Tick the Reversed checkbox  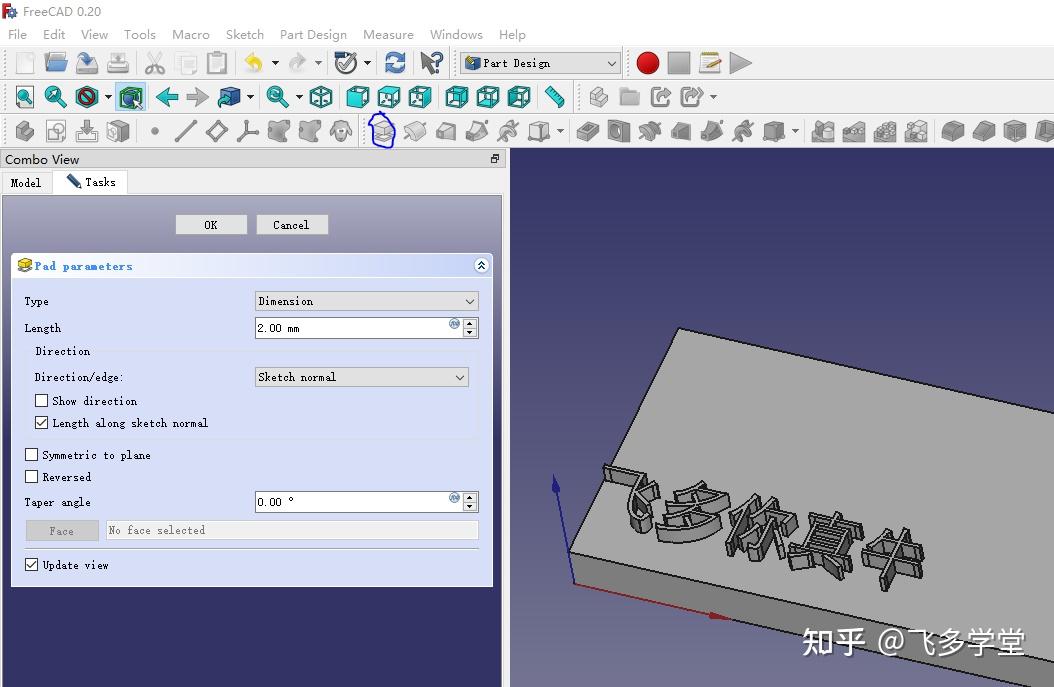click(32, 477)
